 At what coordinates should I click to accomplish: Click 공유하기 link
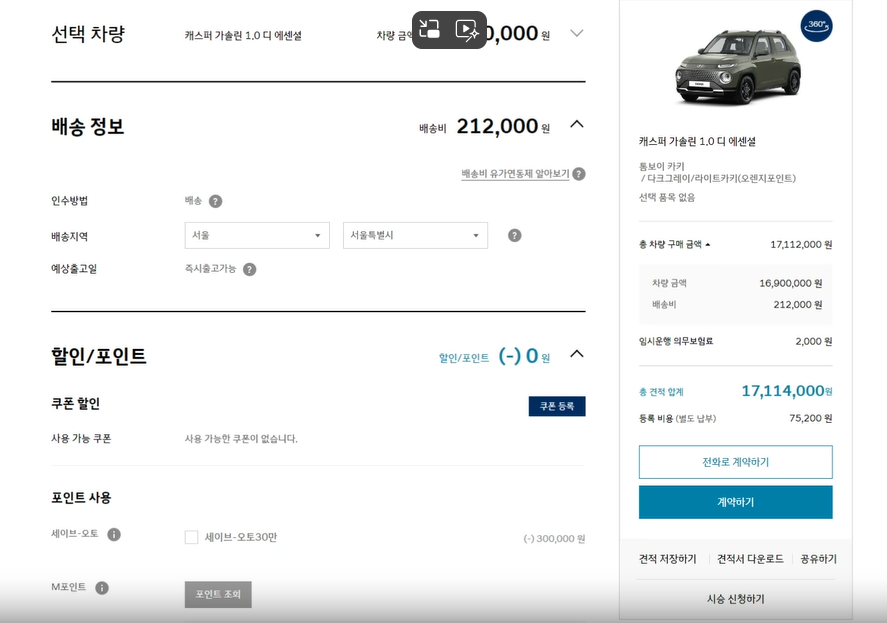pyautogui.click(x=819, y=559)
